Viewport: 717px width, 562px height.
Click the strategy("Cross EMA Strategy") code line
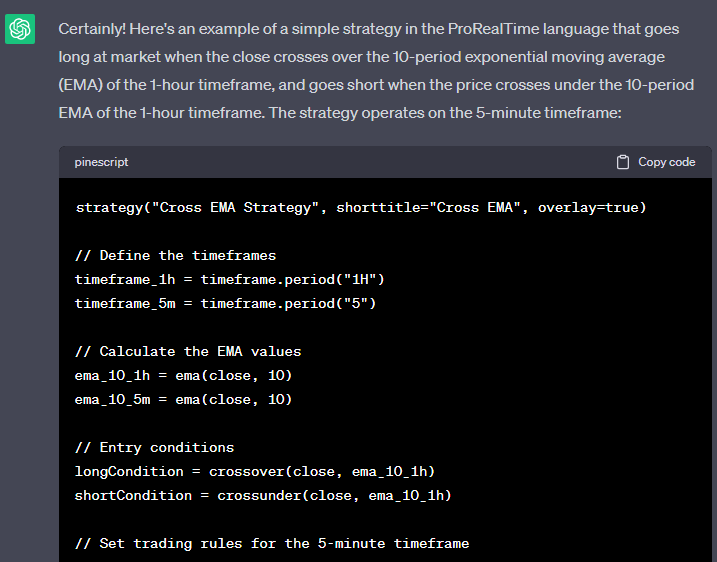[360, 208]
